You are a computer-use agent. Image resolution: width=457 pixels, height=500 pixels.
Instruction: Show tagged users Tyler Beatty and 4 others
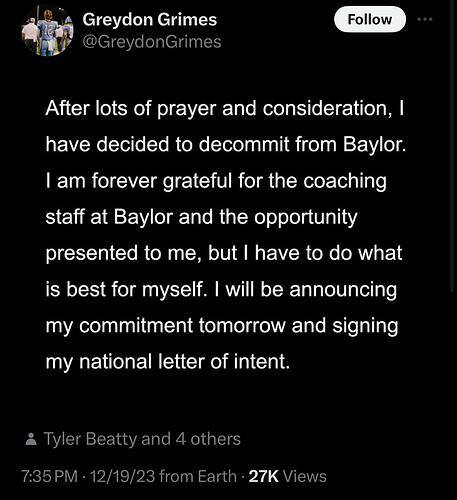[x=142, y=439]
